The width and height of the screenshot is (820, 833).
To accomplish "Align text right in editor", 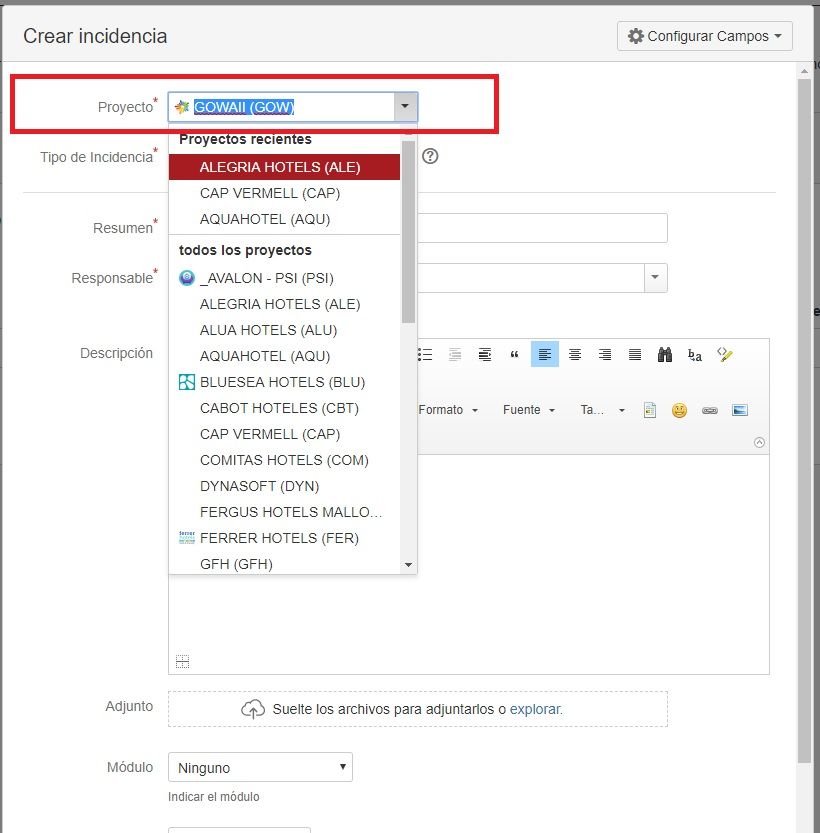I will 604,354.
